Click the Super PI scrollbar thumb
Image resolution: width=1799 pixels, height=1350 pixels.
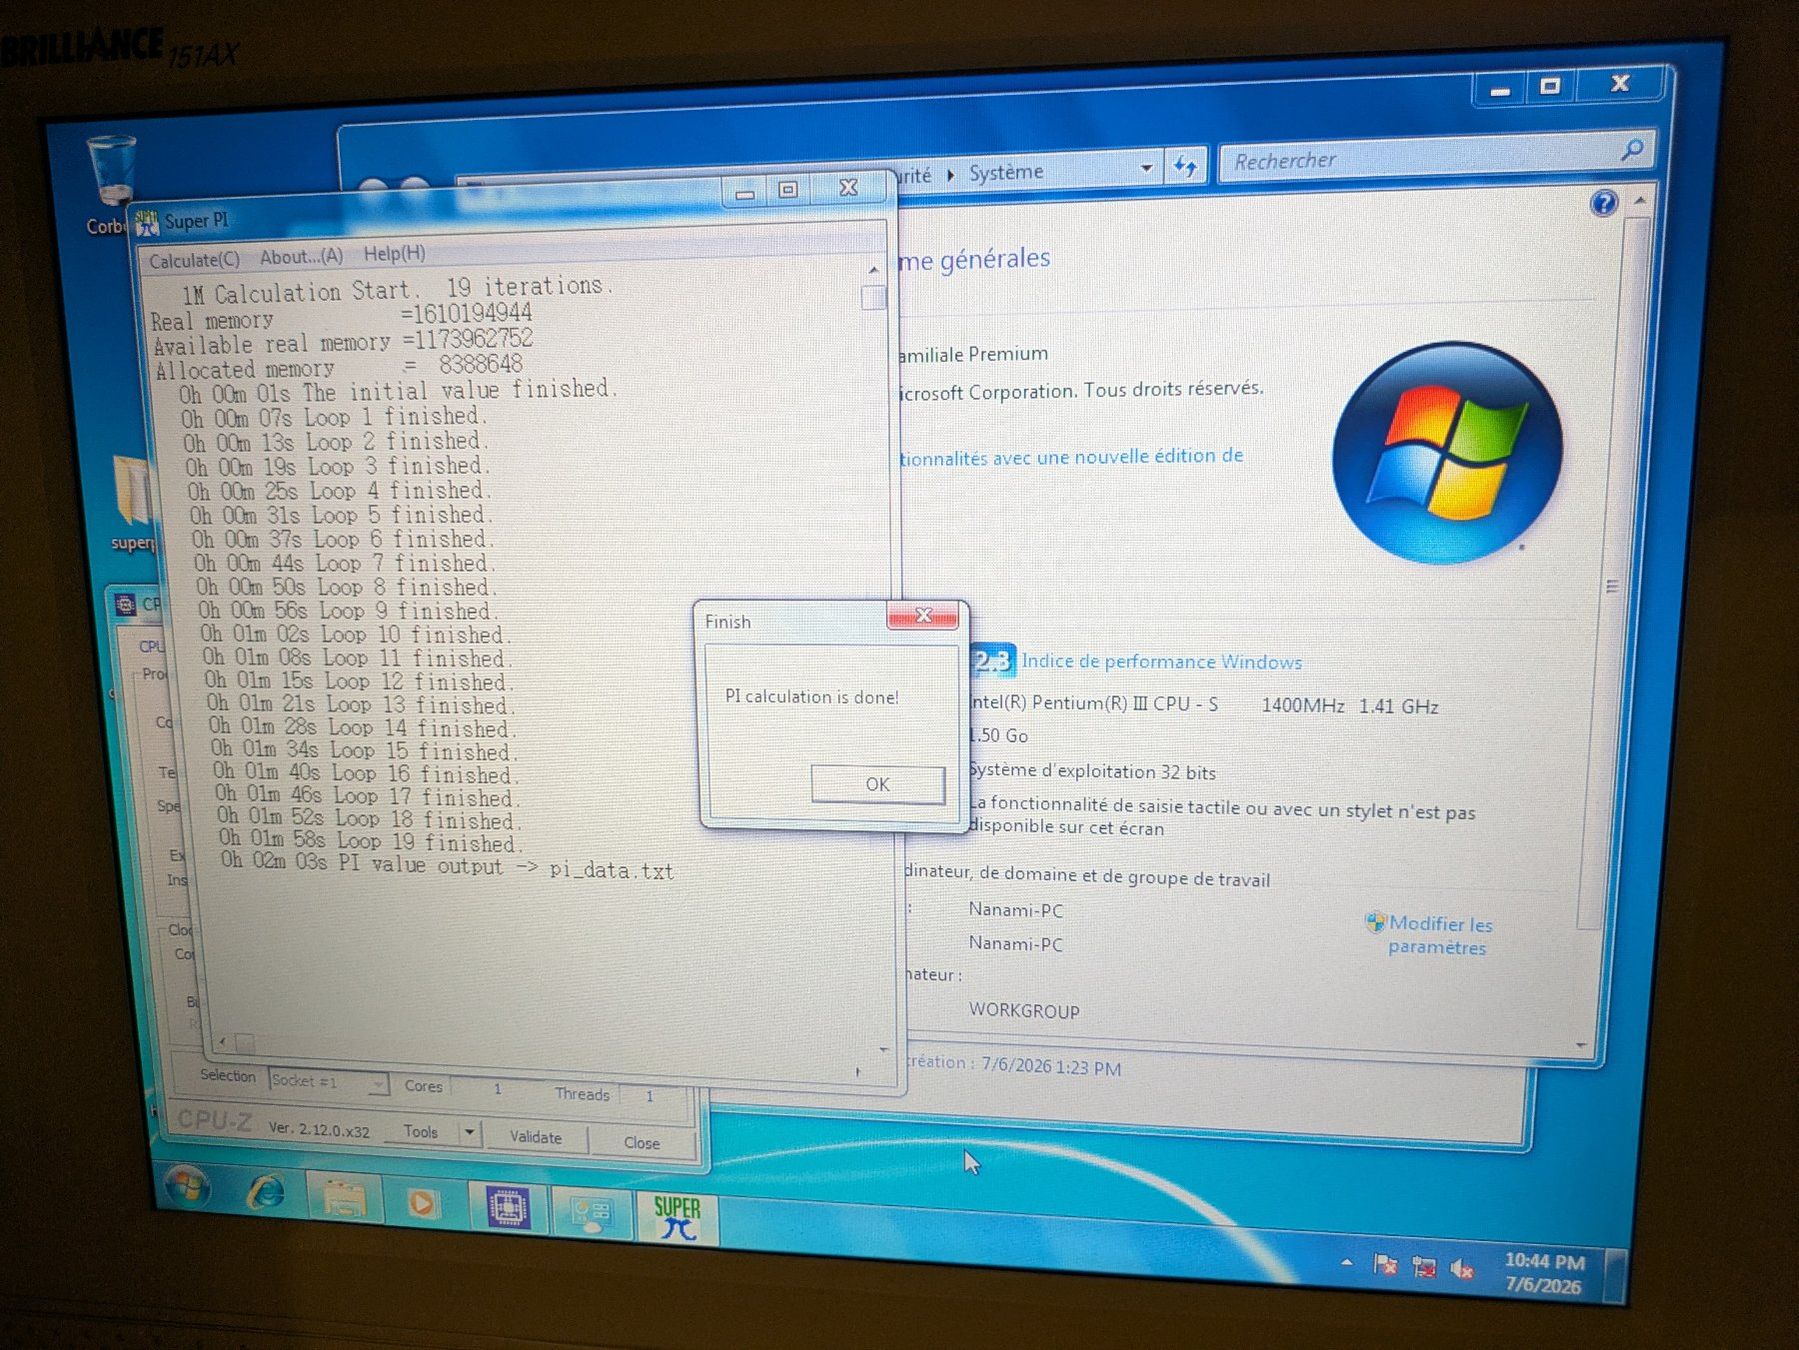point(874,297)
